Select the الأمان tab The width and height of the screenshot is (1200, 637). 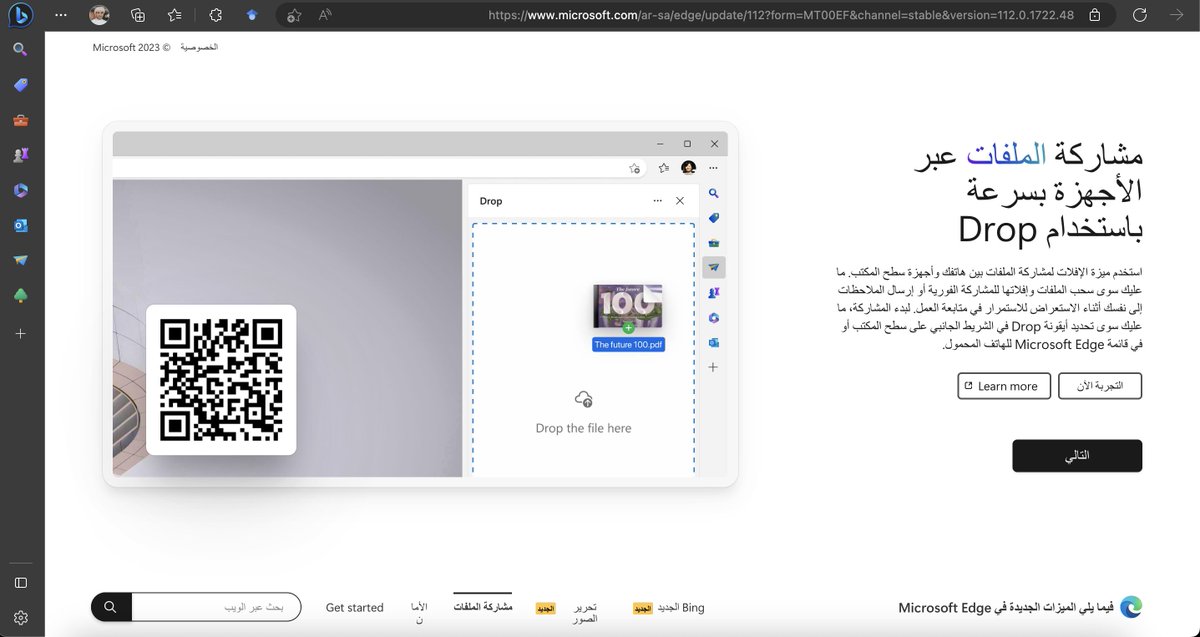pyautogui.click(x=419, y=613)
